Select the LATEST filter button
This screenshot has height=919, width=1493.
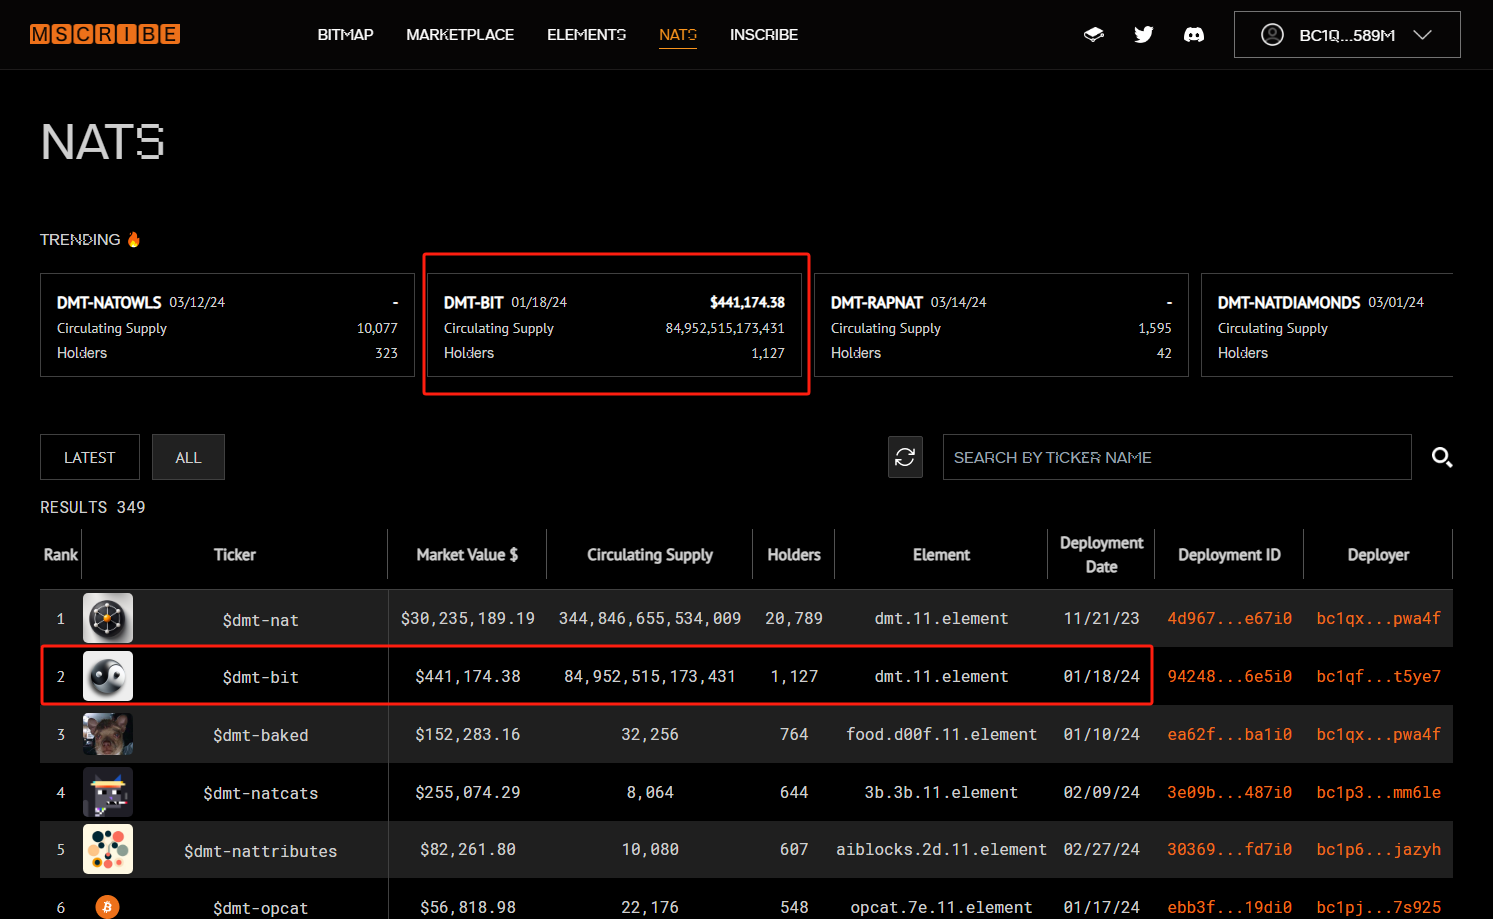click(x=90, y=457)
